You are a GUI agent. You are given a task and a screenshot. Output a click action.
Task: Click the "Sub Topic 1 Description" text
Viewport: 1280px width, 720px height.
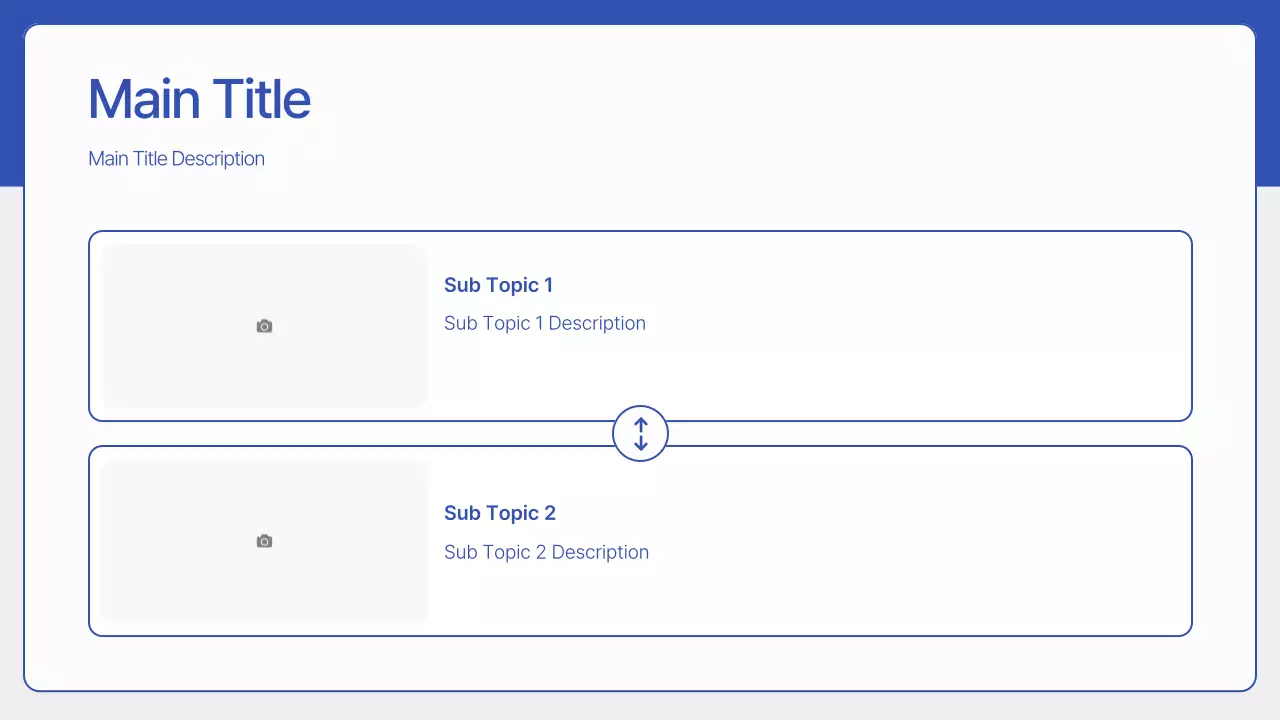coord(544,323)
